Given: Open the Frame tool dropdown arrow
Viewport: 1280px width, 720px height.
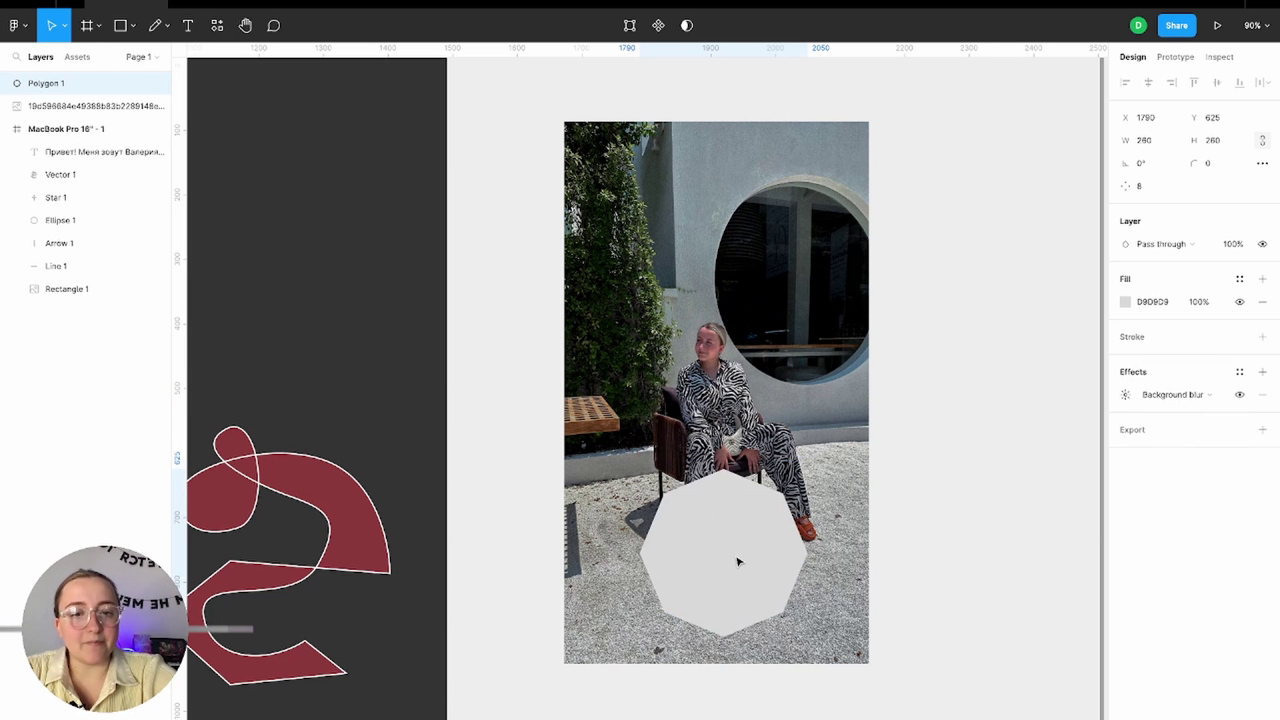Looking at the screenshot, I should (99, 26).
